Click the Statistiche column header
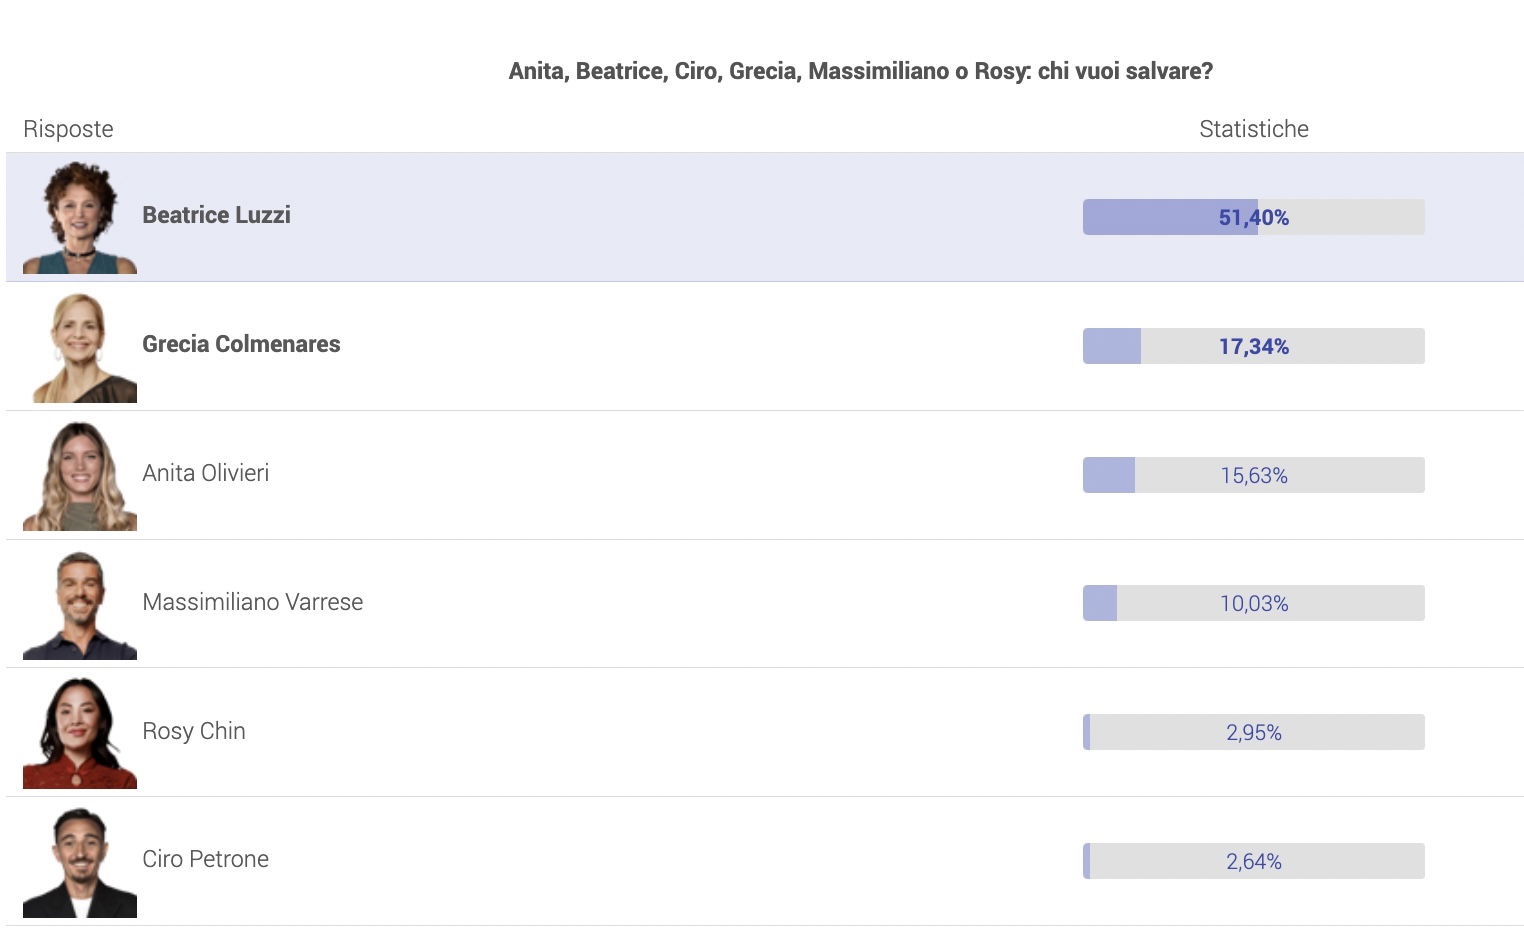1524x942 pixels. pos(1254,129)
